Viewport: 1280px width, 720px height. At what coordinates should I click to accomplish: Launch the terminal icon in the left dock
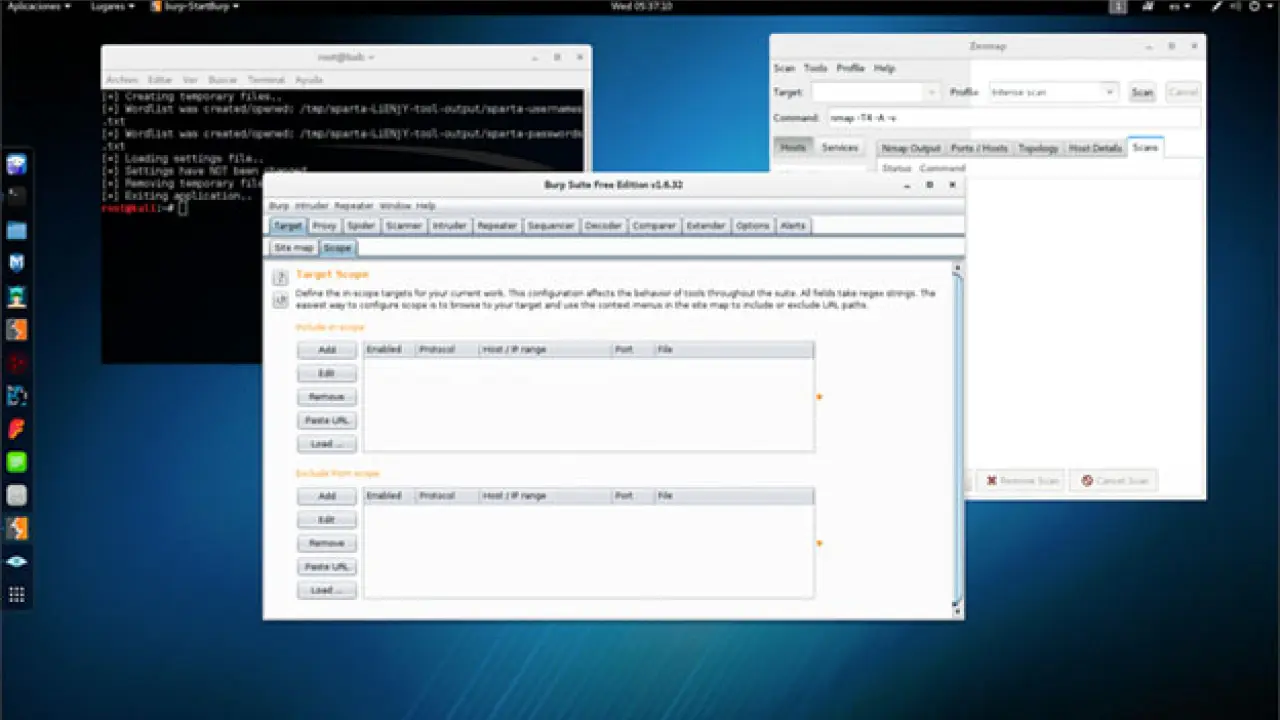(17, 197)
